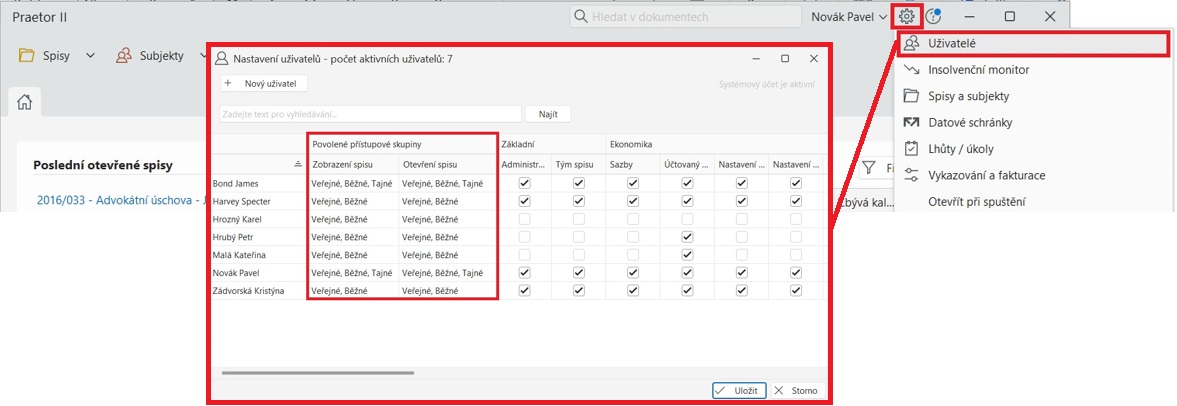
Task: Open the Novák Pavel user dropdown
Action: (845, 17)
